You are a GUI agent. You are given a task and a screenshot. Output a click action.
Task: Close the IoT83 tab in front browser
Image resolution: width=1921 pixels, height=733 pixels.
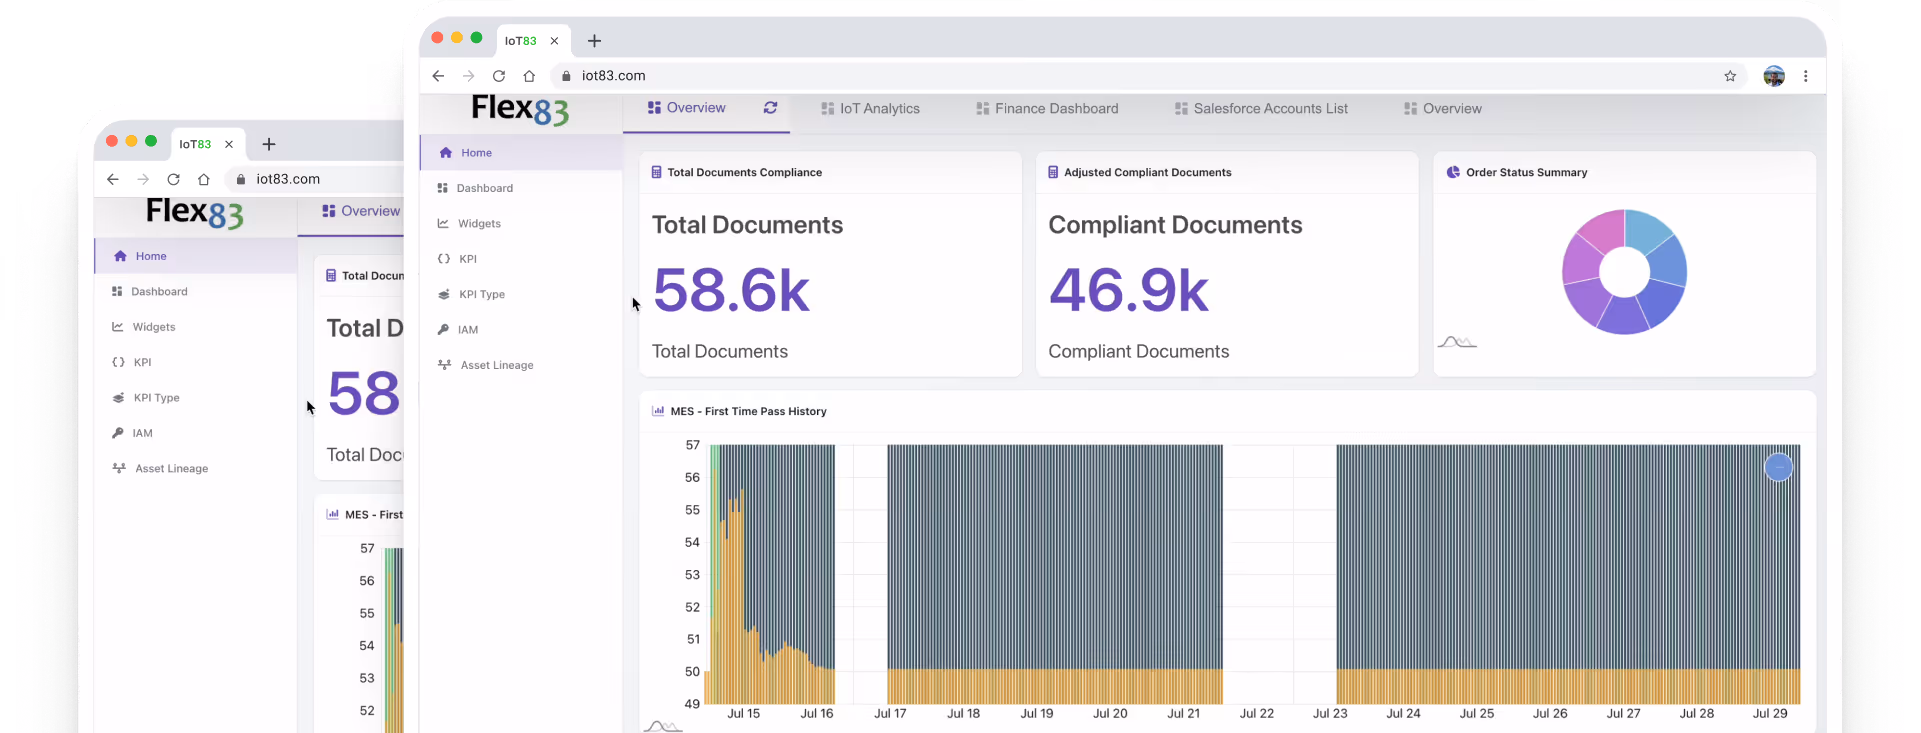pos(554,41)
